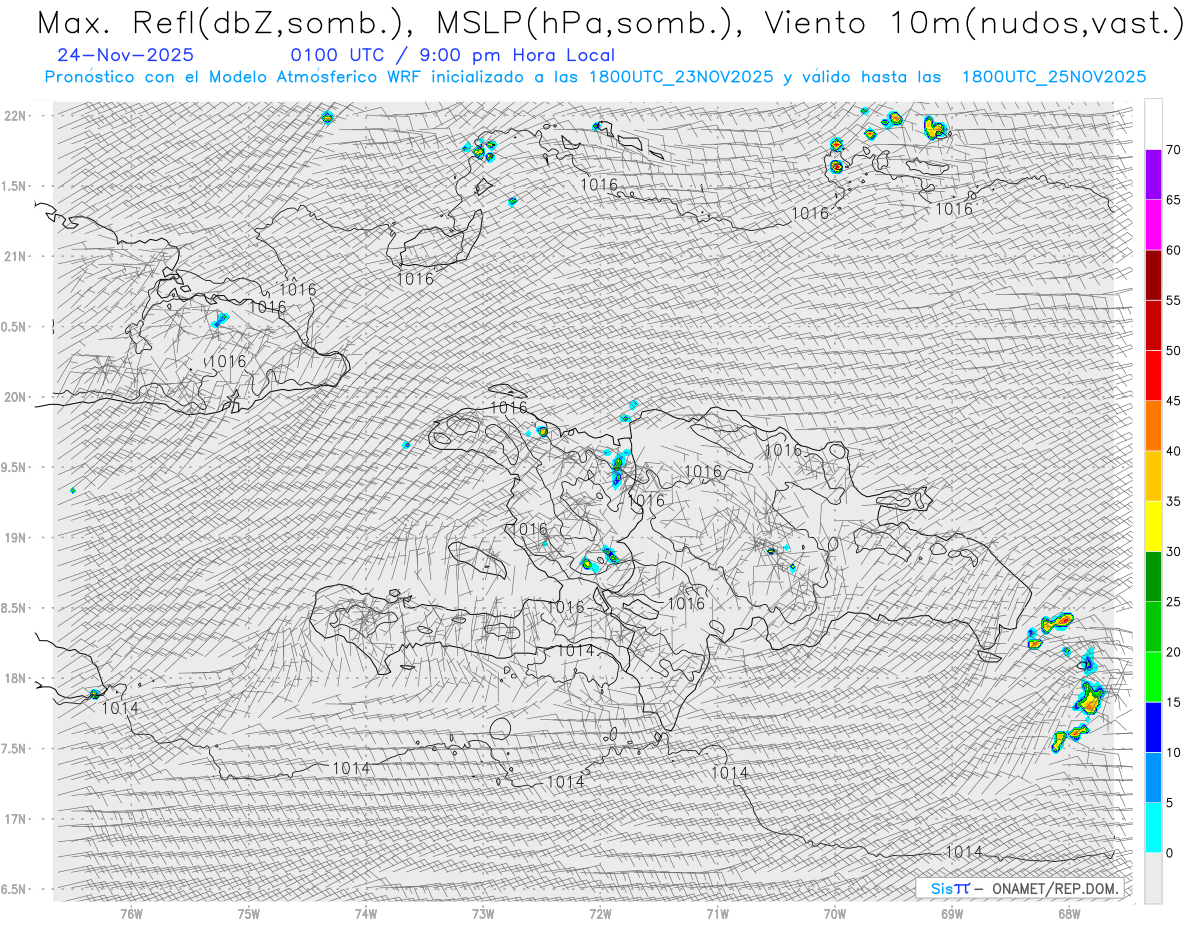1200x927 pixels.
Task: Click the orange 40-45 dBZ legend band
Action: [1153, 426]
